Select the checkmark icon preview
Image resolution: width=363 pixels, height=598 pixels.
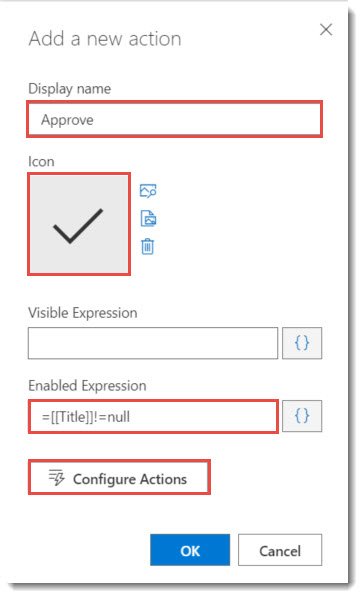(79, 224)
